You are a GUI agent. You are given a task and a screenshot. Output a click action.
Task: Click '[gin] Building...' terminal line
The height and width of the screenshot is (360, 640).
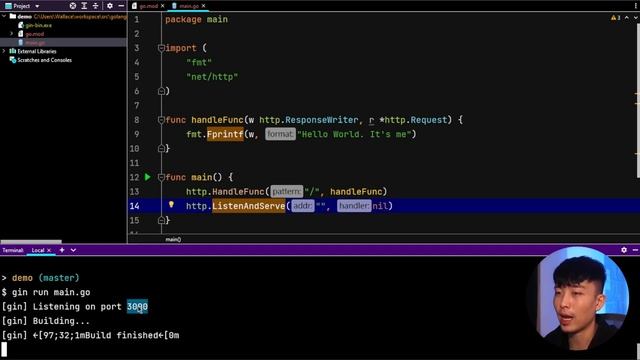pos(45,321)
